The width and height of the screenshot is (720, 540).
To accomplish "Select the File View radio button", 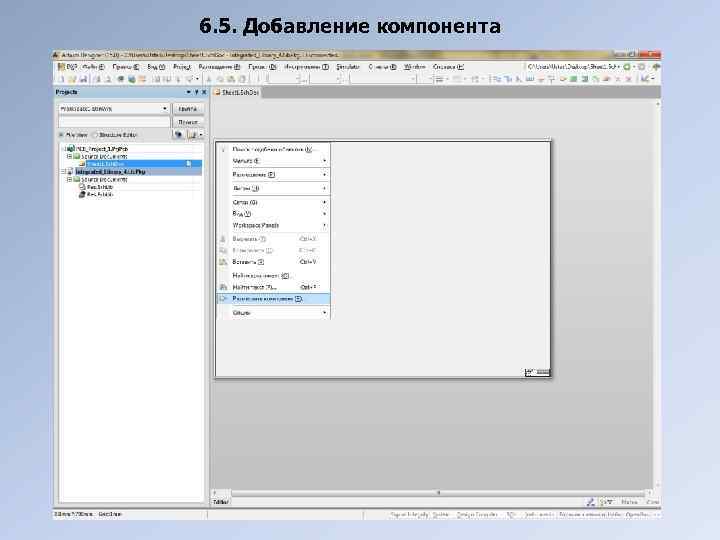I will point(61,135).
